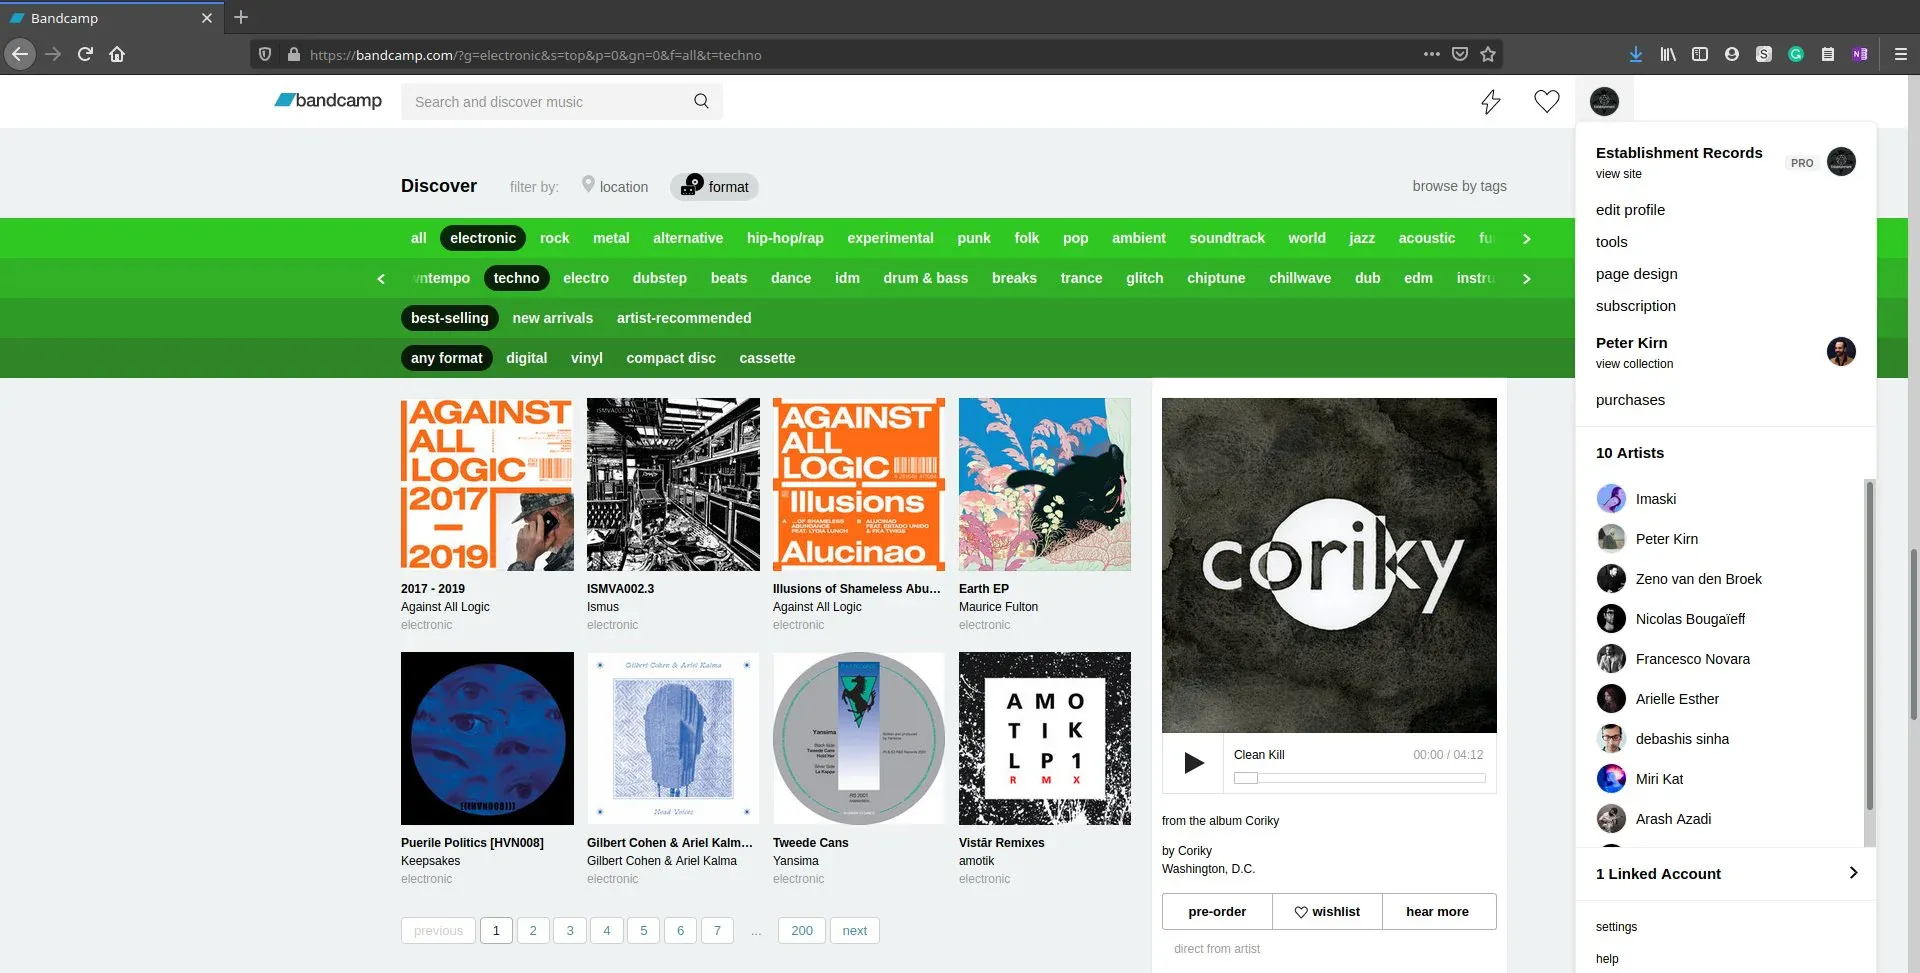The image size is (1920, 973).
Task: Click the Nicolas Bougaïeff avatar
Action: point(1611,618)
